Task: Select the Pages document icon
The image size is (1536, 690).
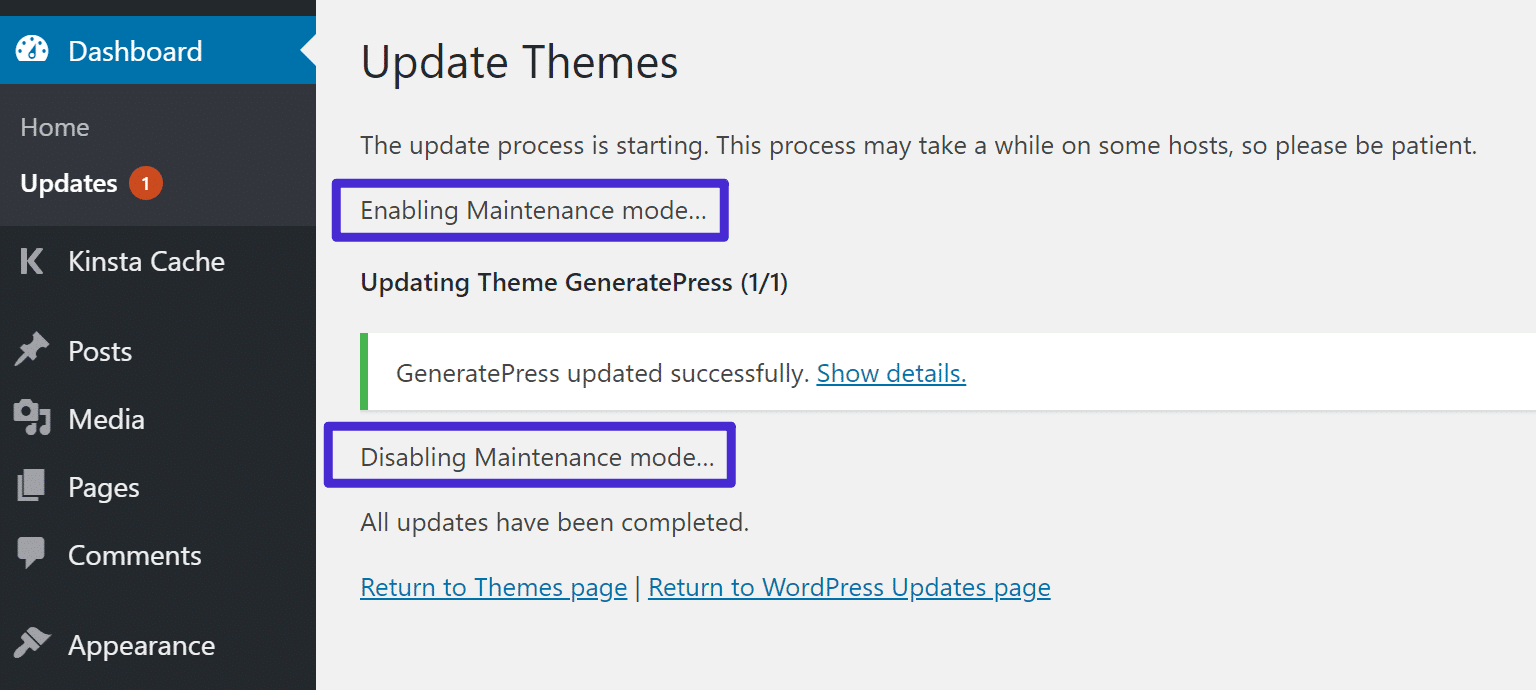Action: tap(33, 486)
